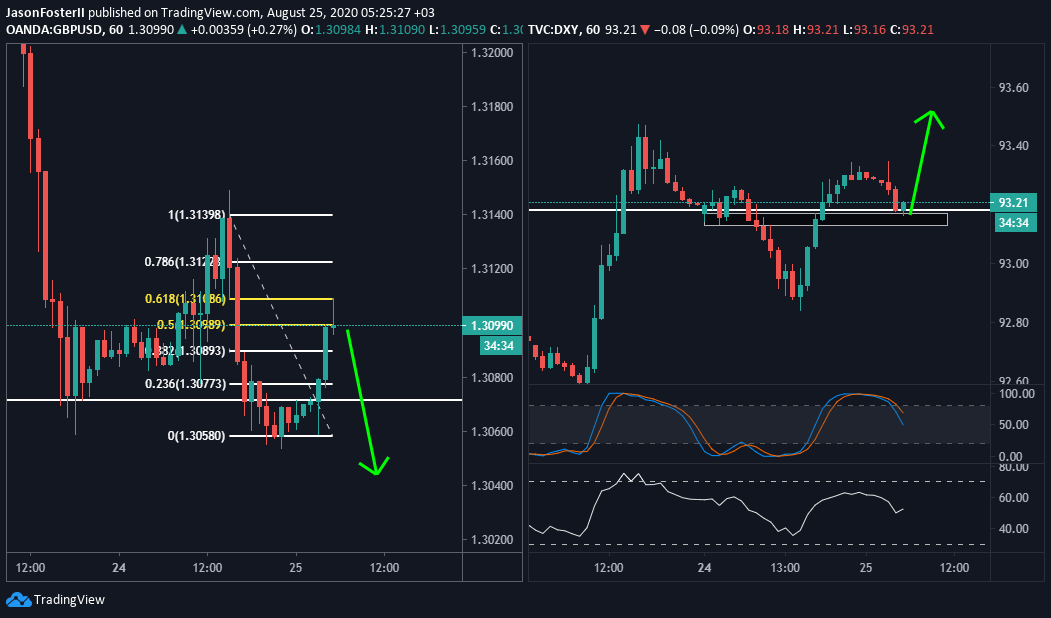Click the 34:34 countdown on GBPUSD axis

499,346
